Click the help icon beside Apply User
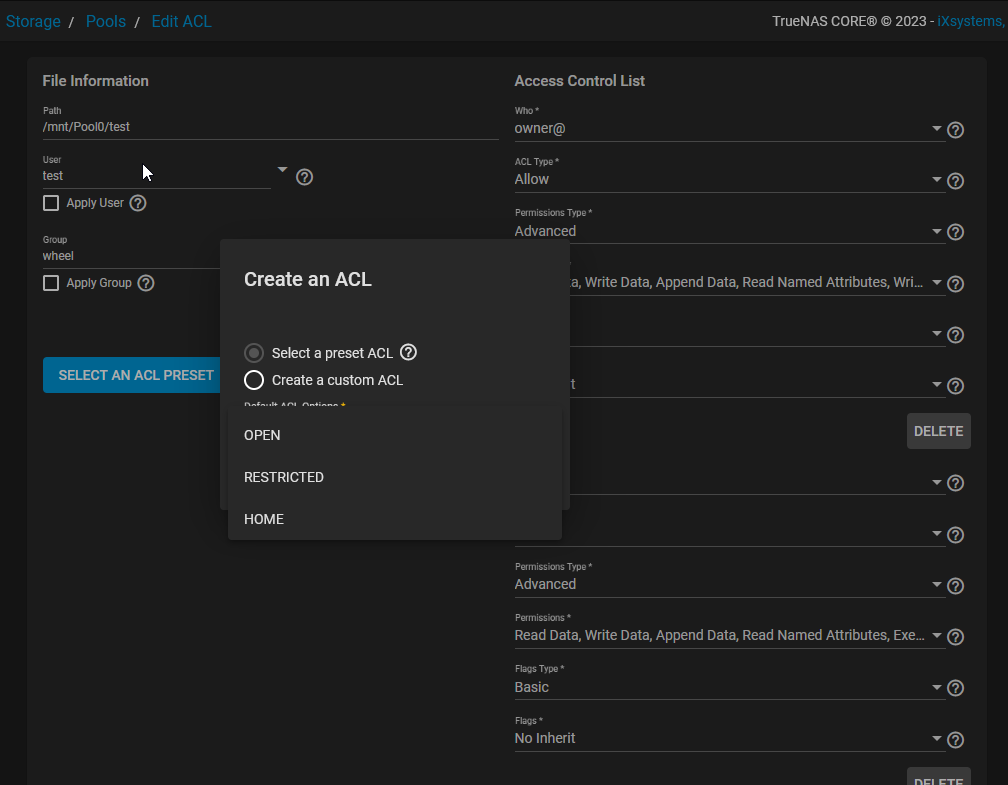The height and width of the screenshot is (785, 1008). [138, 202]
